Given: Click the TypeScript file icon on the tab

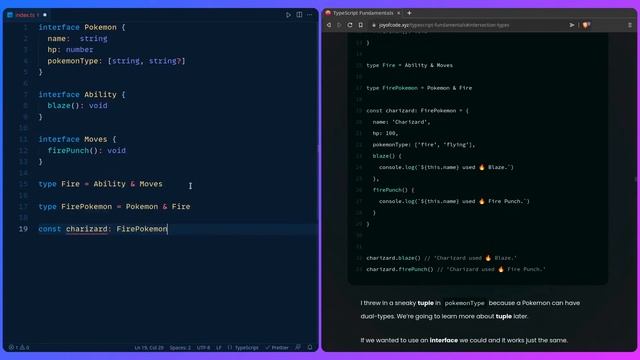Looking at the screenshot, I should pyautogui.click(x=10, y=15).
